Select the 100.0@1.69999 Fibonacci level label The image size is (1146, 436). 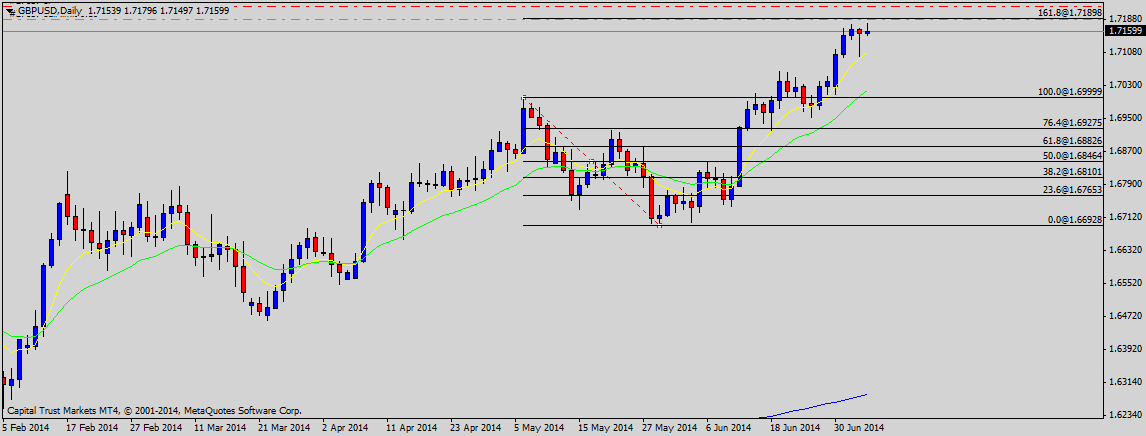[x=1070, y=91]
